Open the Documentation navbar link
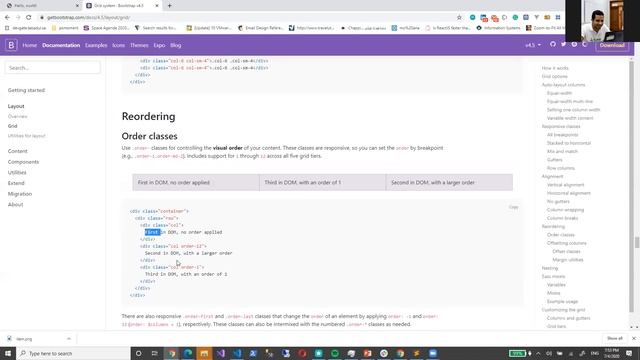Screen dimensions: 640x360 pyautogui.click(x=61, y=45)
